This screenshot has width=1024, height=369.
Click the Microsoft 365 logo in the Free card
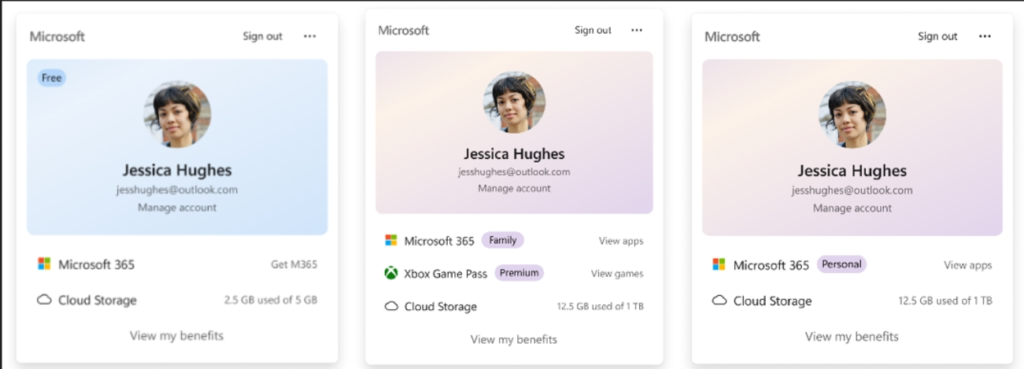(x=44, y=264)
